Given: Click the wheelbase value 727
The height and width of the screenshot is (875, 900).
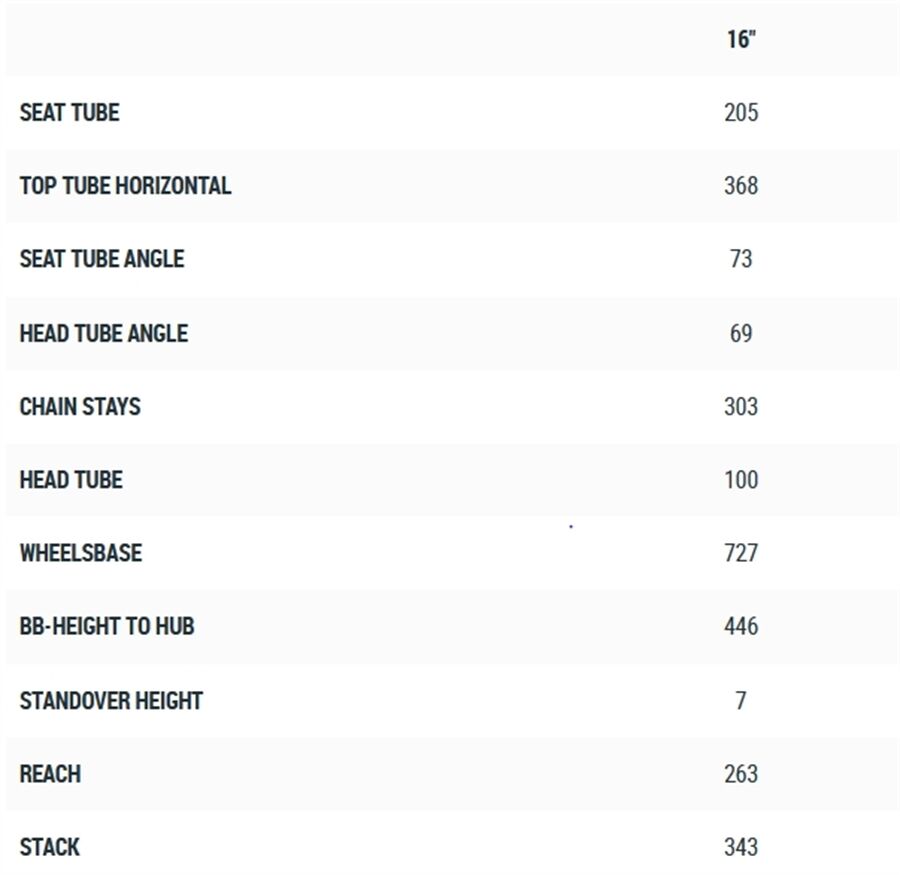Looking at the screenshot, I should [741, 553].
